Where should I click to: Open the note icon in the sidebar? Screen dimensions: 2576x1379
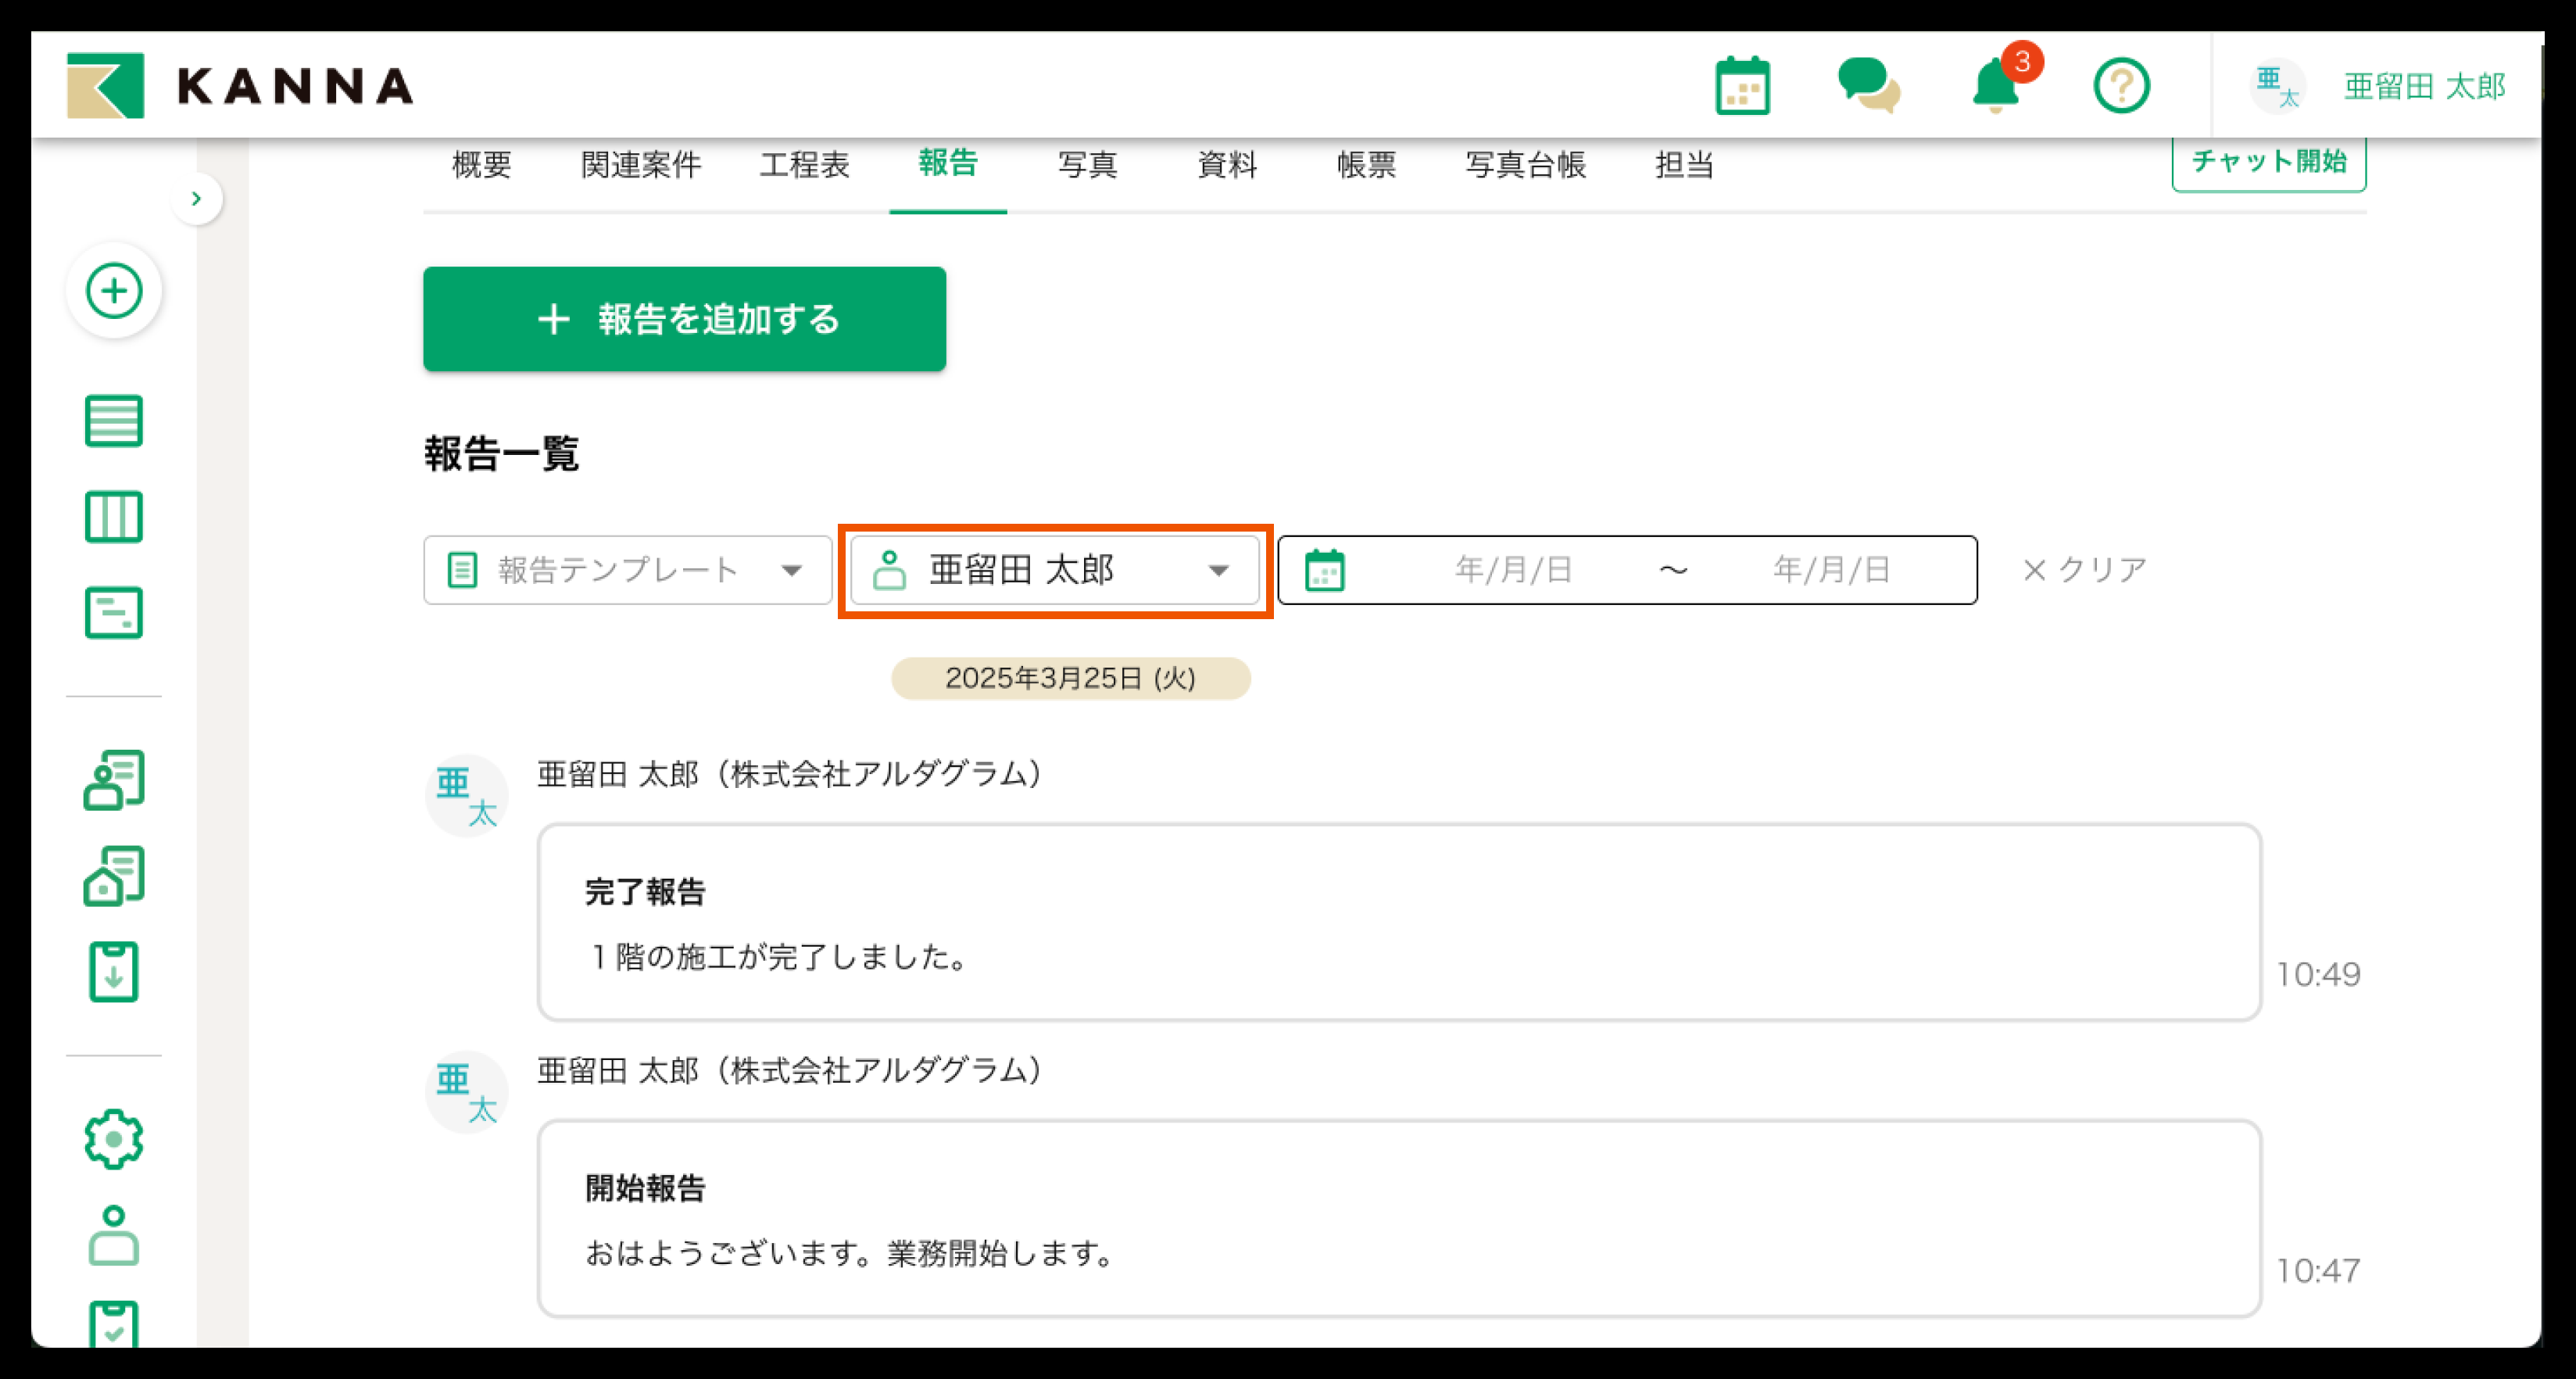click(114, 613)
